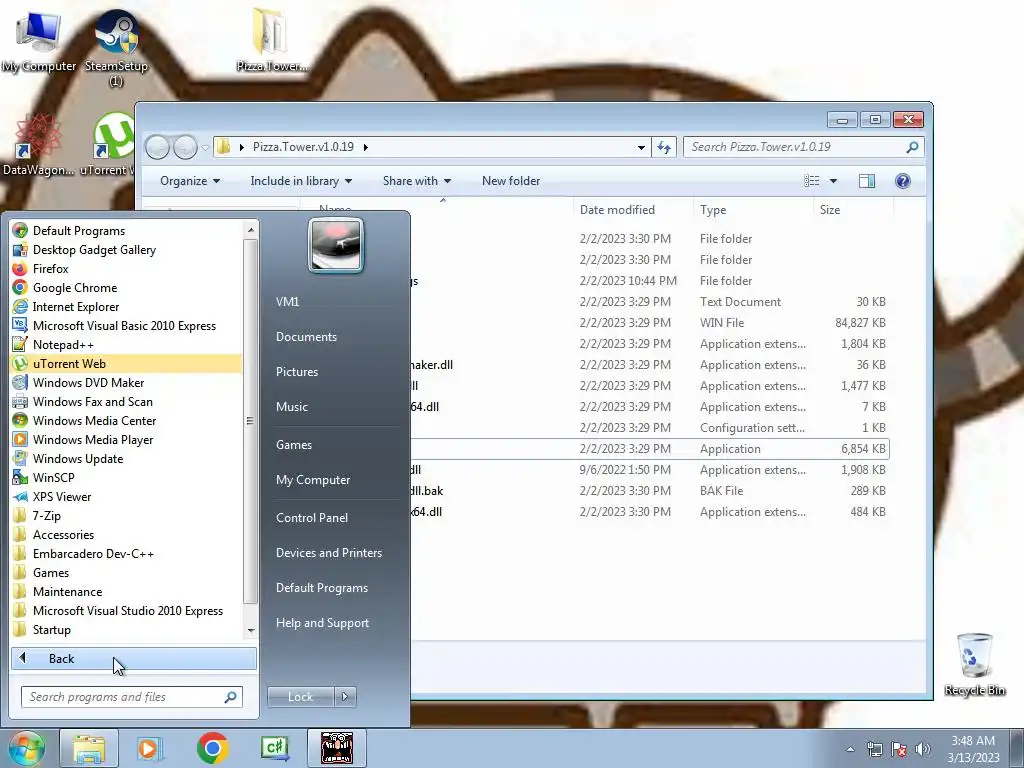Viewport: 1024px width, 768px height.
Task: Click the Lock button
Action: (300, 697)
